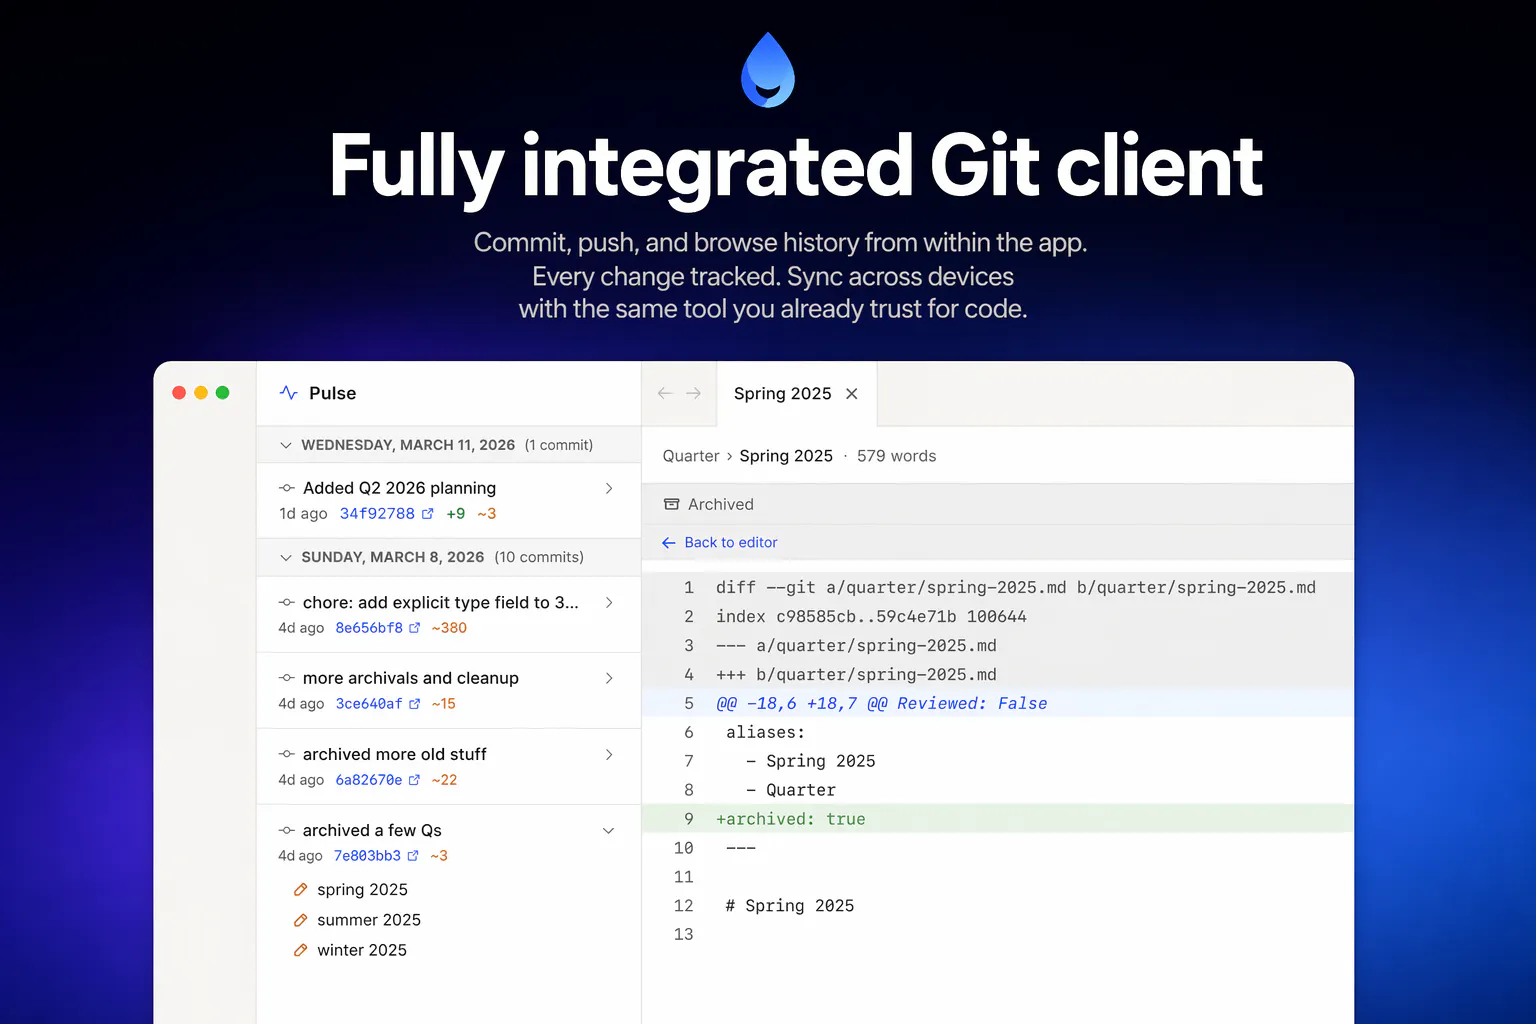The width and height of the screenshot is (1536, 1024).
Task: Click the green maximize window button
Action: 223,393
